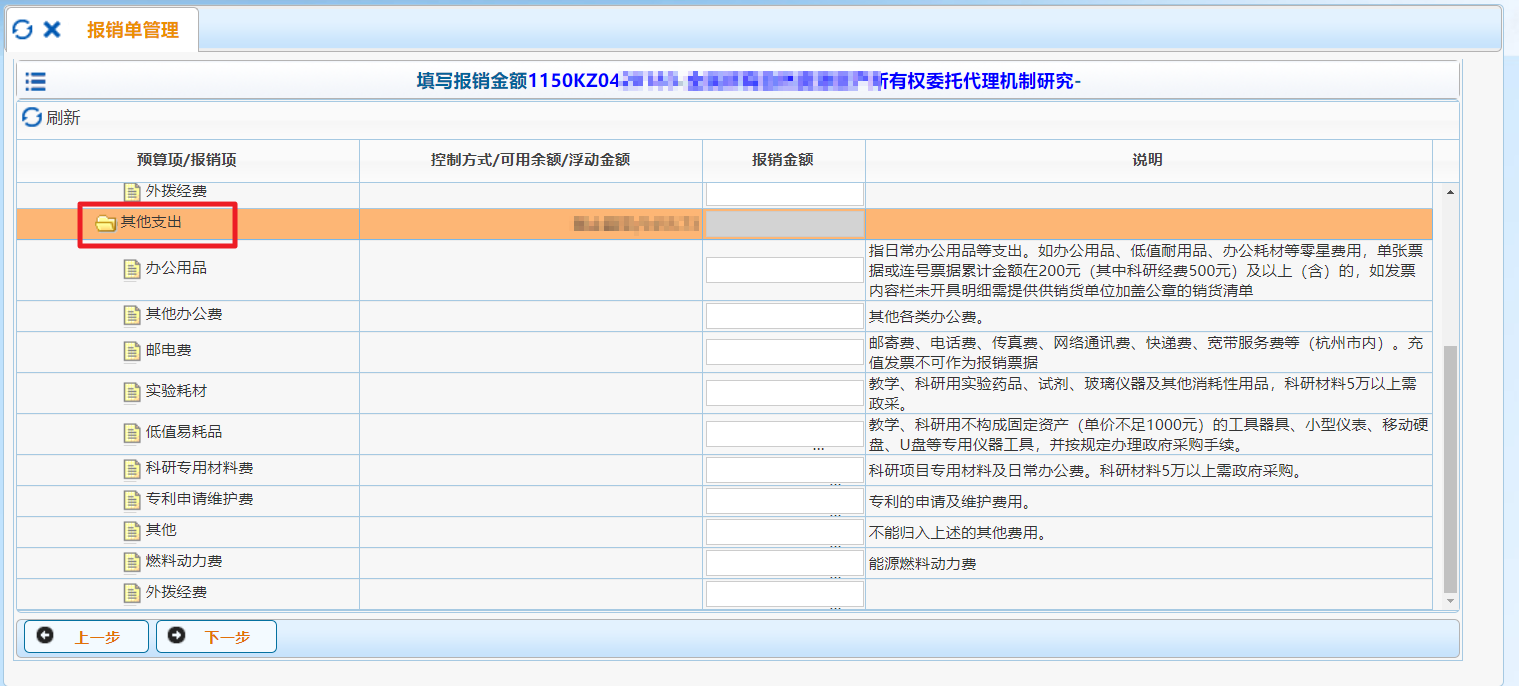This screenshot has height=686, width=1519.
Task: Select the 其他办公费 tree item
Action: [x=184, y=315]
